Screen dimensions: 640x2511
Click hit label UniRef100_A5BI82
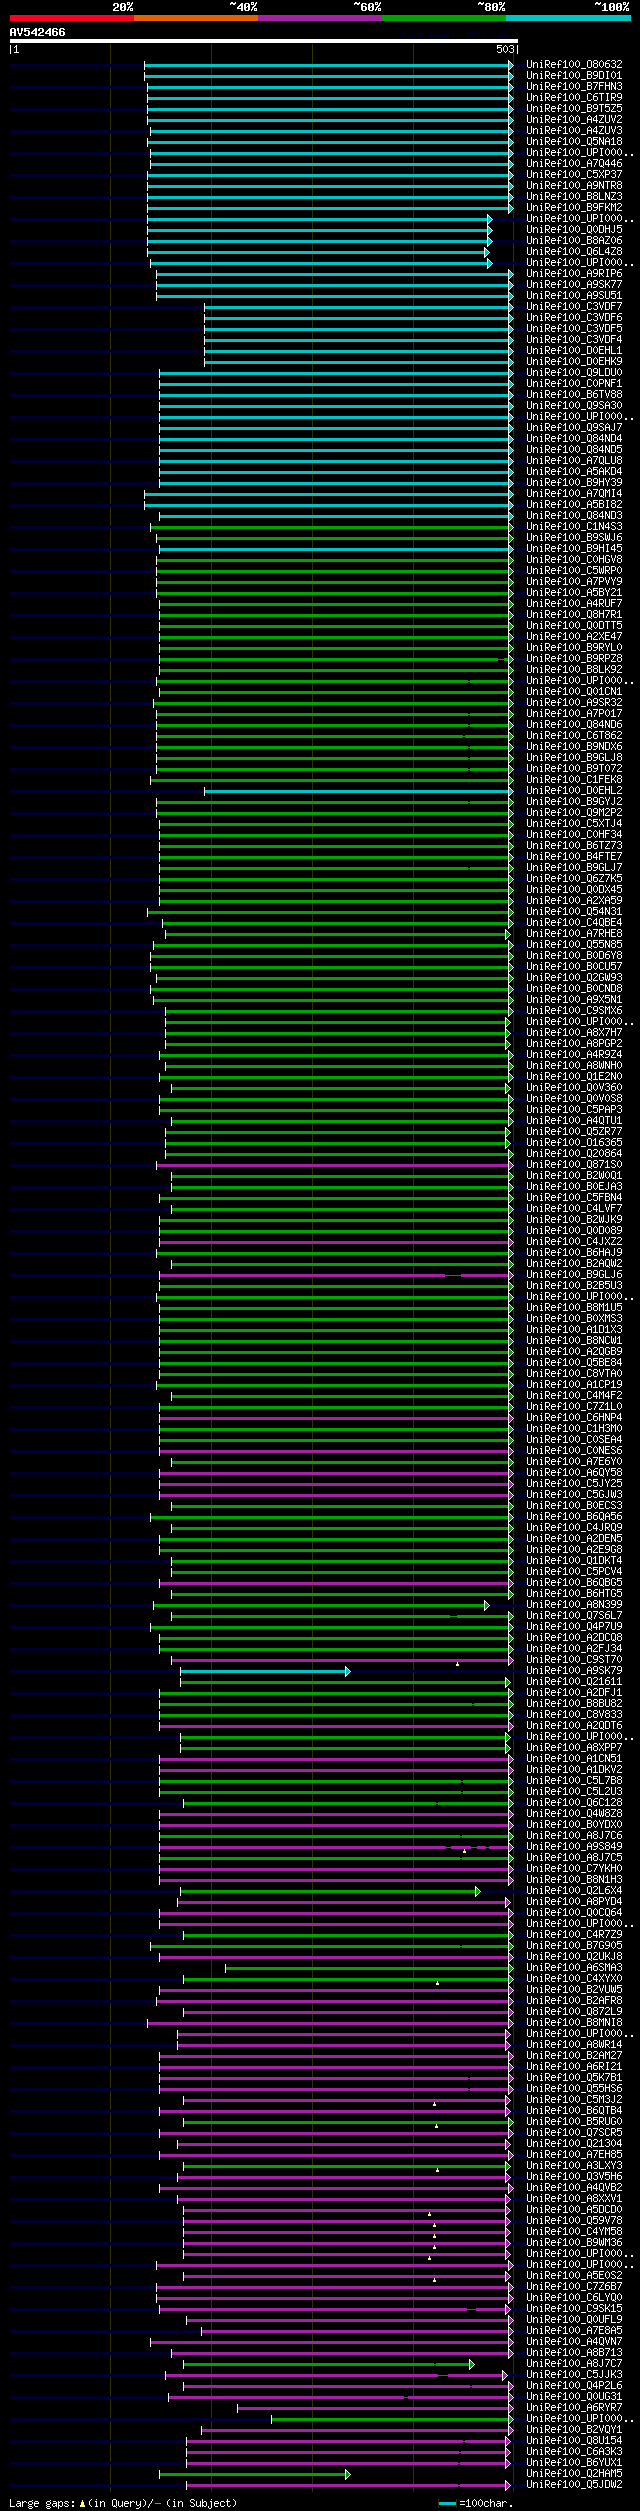tap(574, 505)
